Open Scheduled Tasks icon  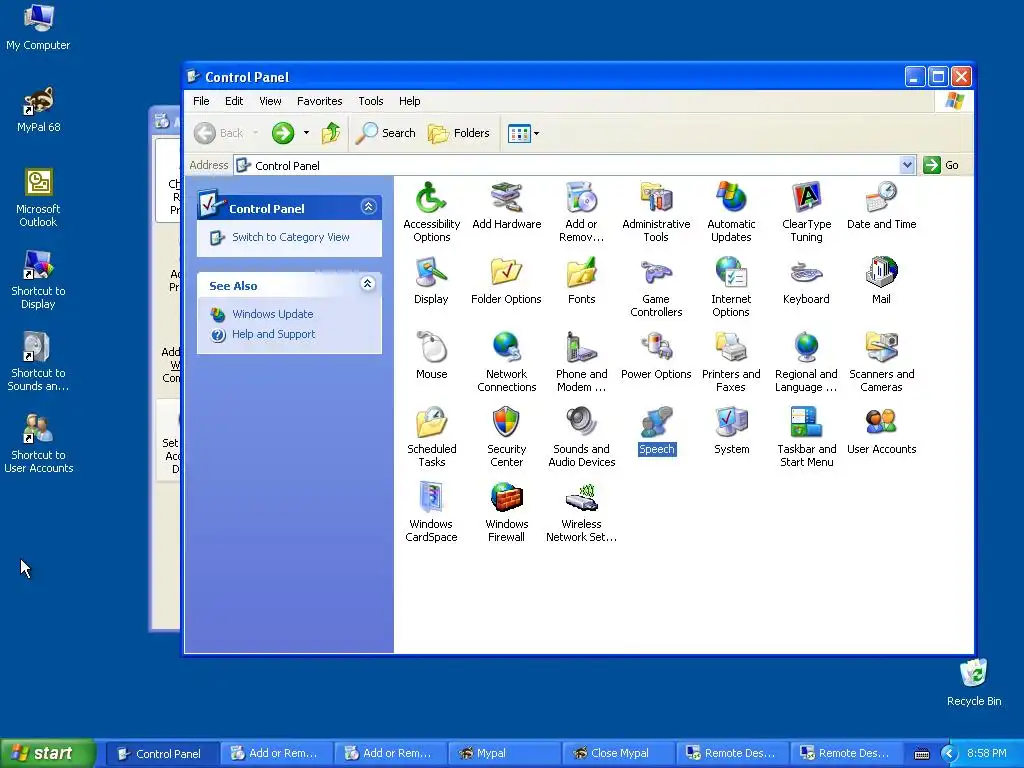[x=431, y=437]
